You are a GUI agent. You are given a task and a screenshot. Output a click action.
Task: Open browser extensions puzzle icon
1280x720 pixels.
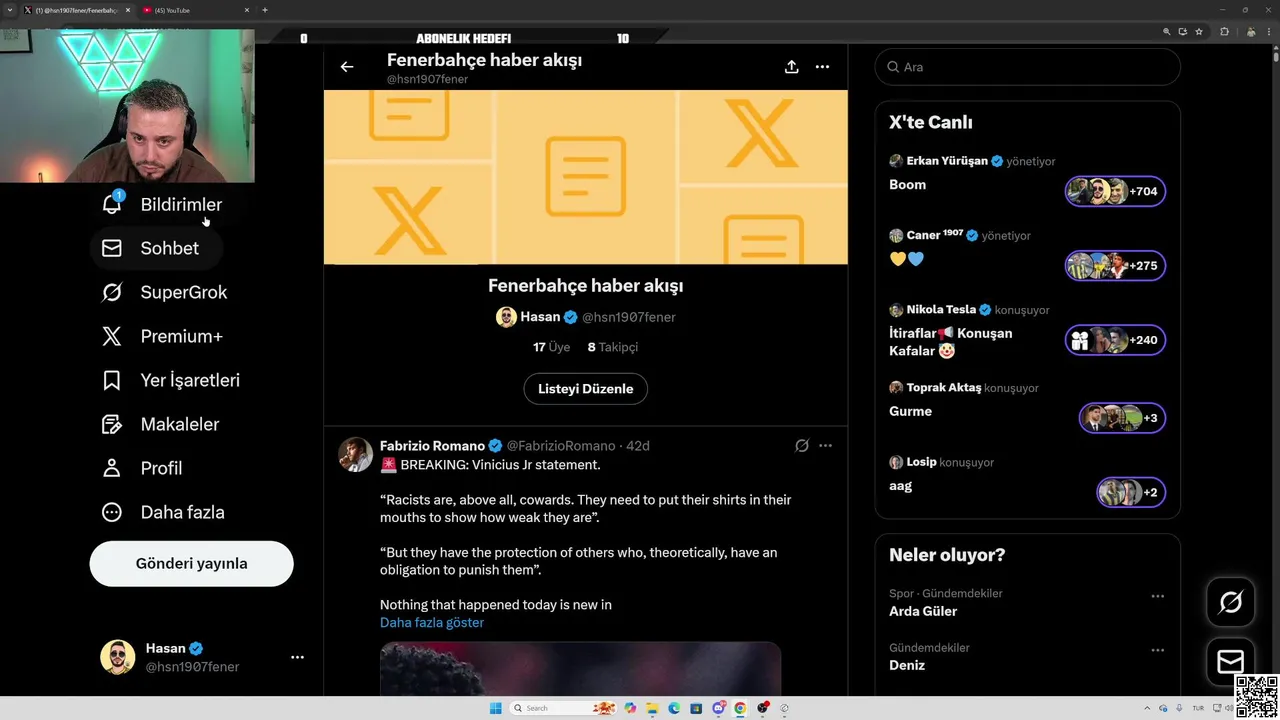click(1225, 32)
